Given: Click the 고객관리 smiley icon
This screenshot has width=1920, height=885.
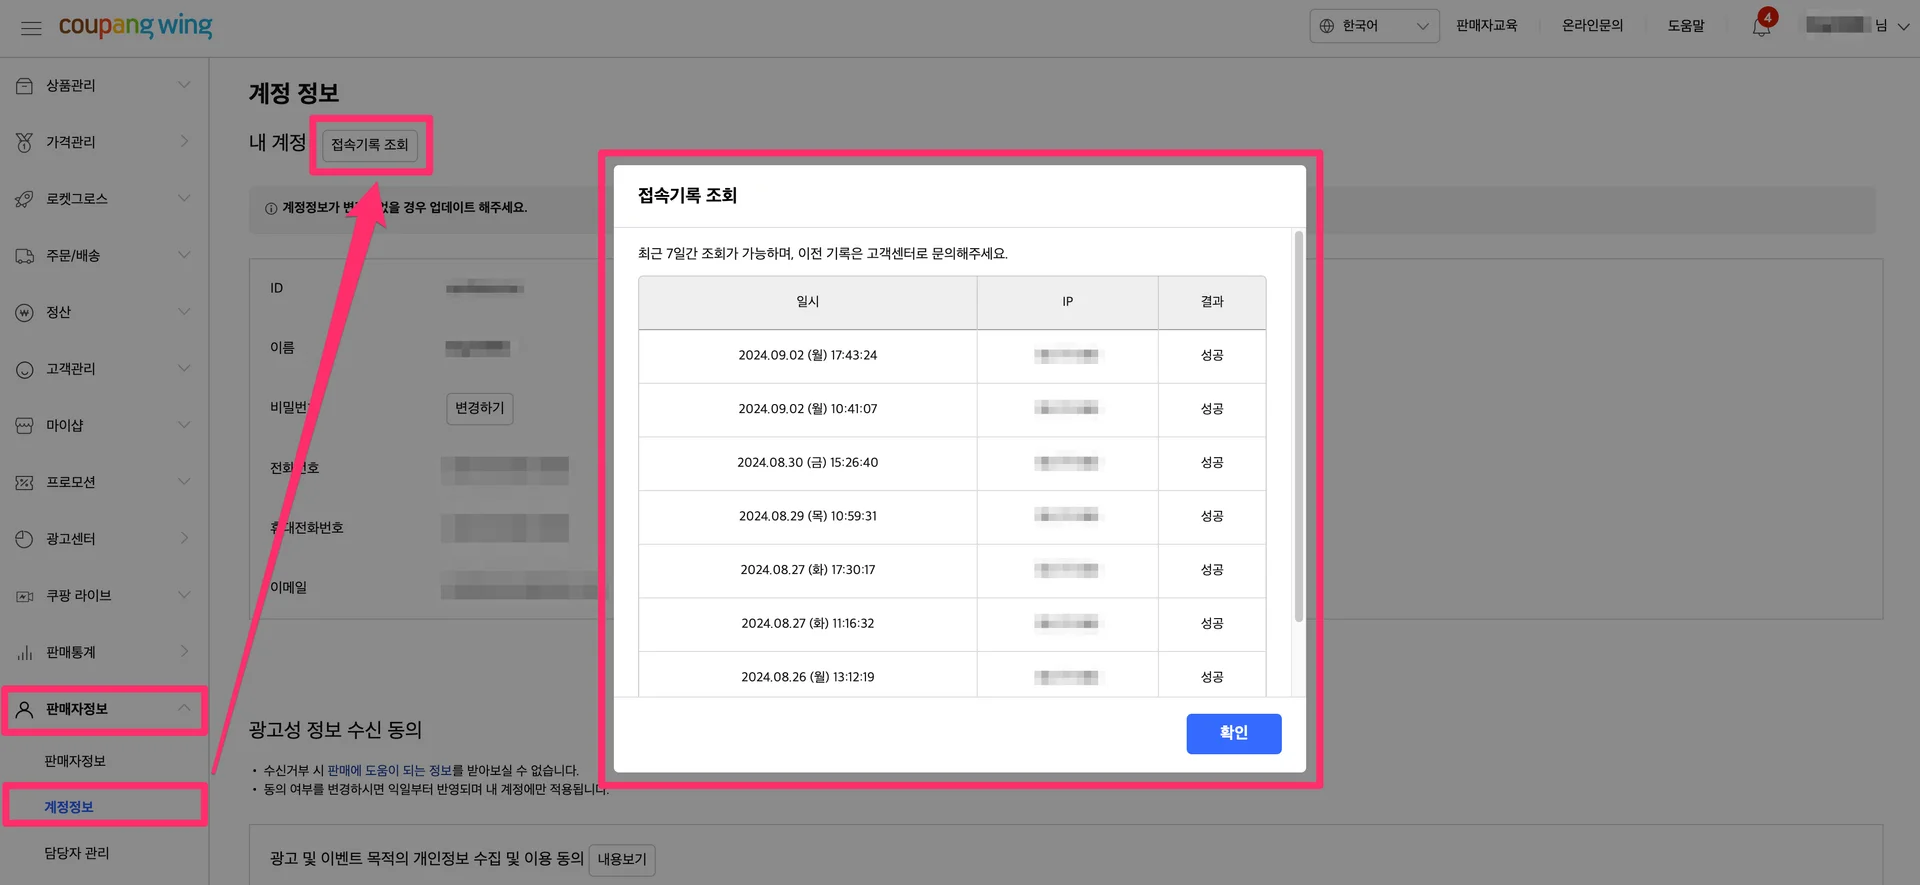Looking at the screenshot, I should (x=24, y=369).
